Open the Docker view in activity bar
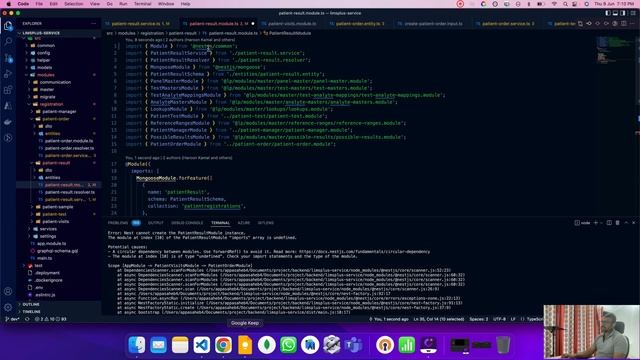 point(8,122)
